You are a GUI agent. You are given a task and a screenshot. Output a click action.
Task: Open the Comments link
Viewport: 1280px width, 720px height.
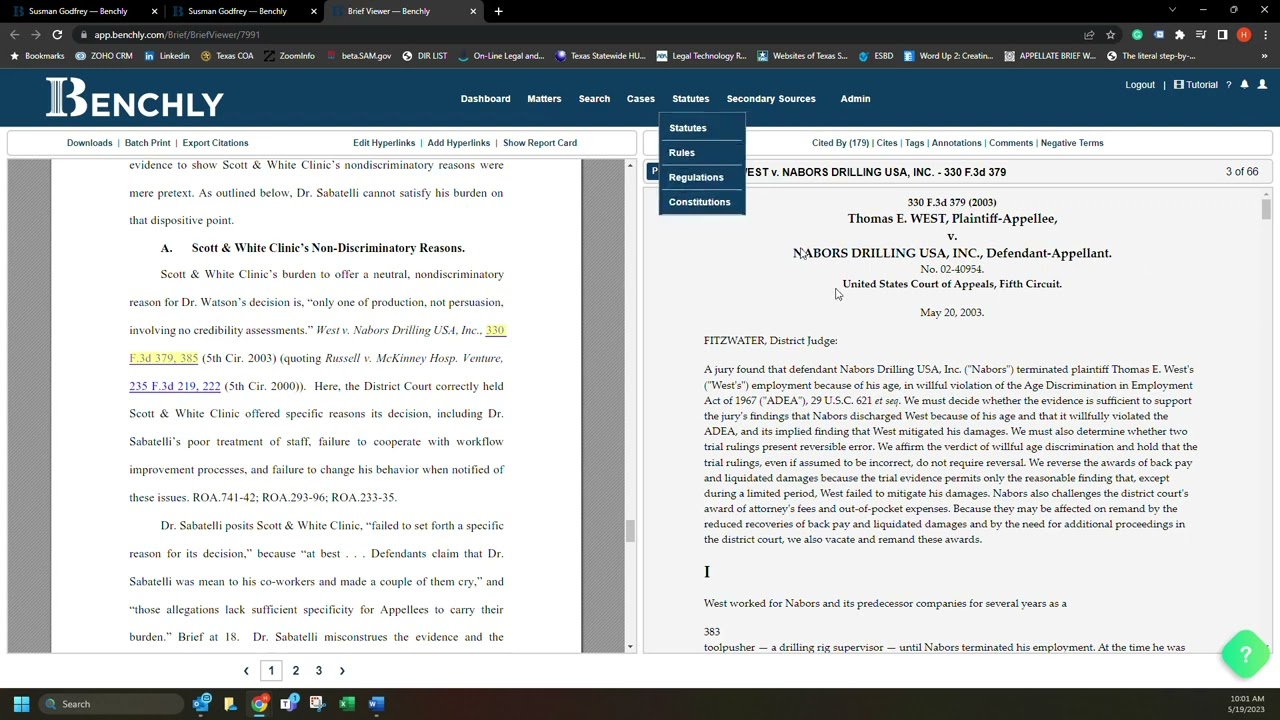(x=1011, y=143)
